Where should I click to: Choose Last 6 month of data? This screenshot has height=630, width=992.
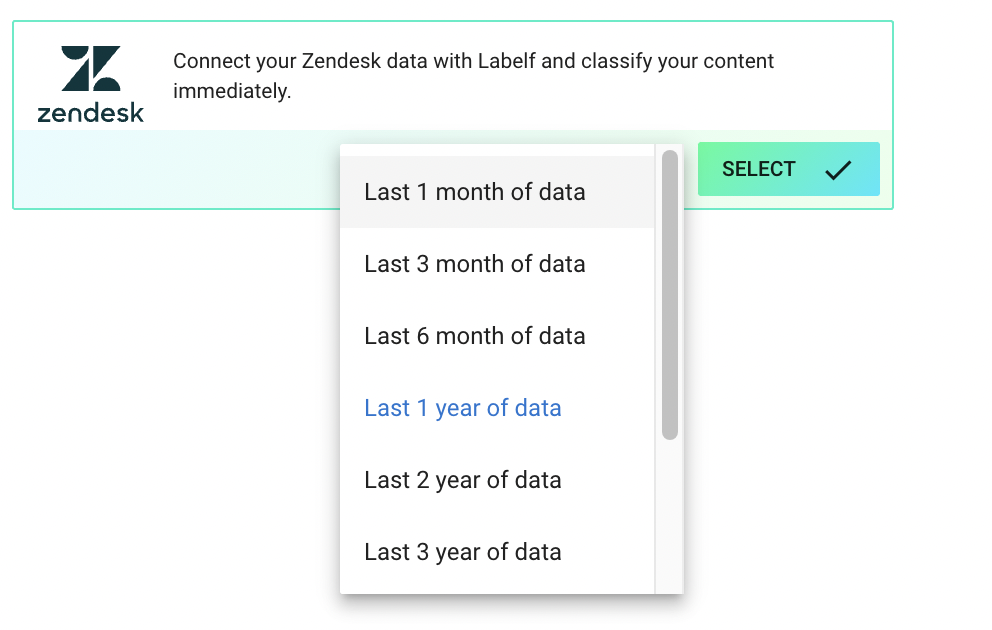pos(497,336)
